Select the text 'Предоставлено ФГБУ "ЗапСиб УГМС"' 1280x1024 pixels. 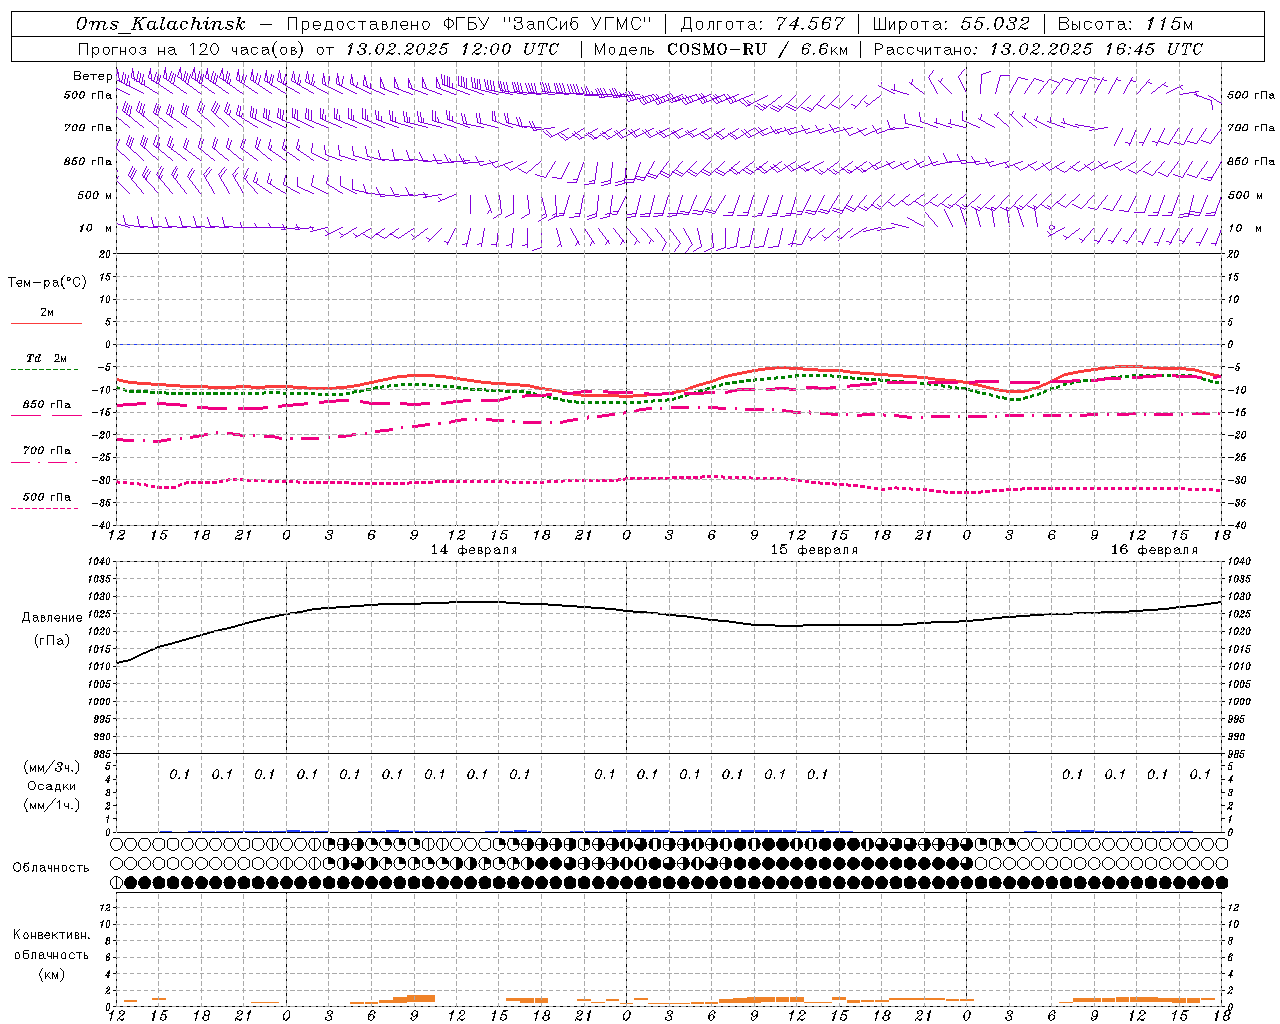(x=468, y=24)
